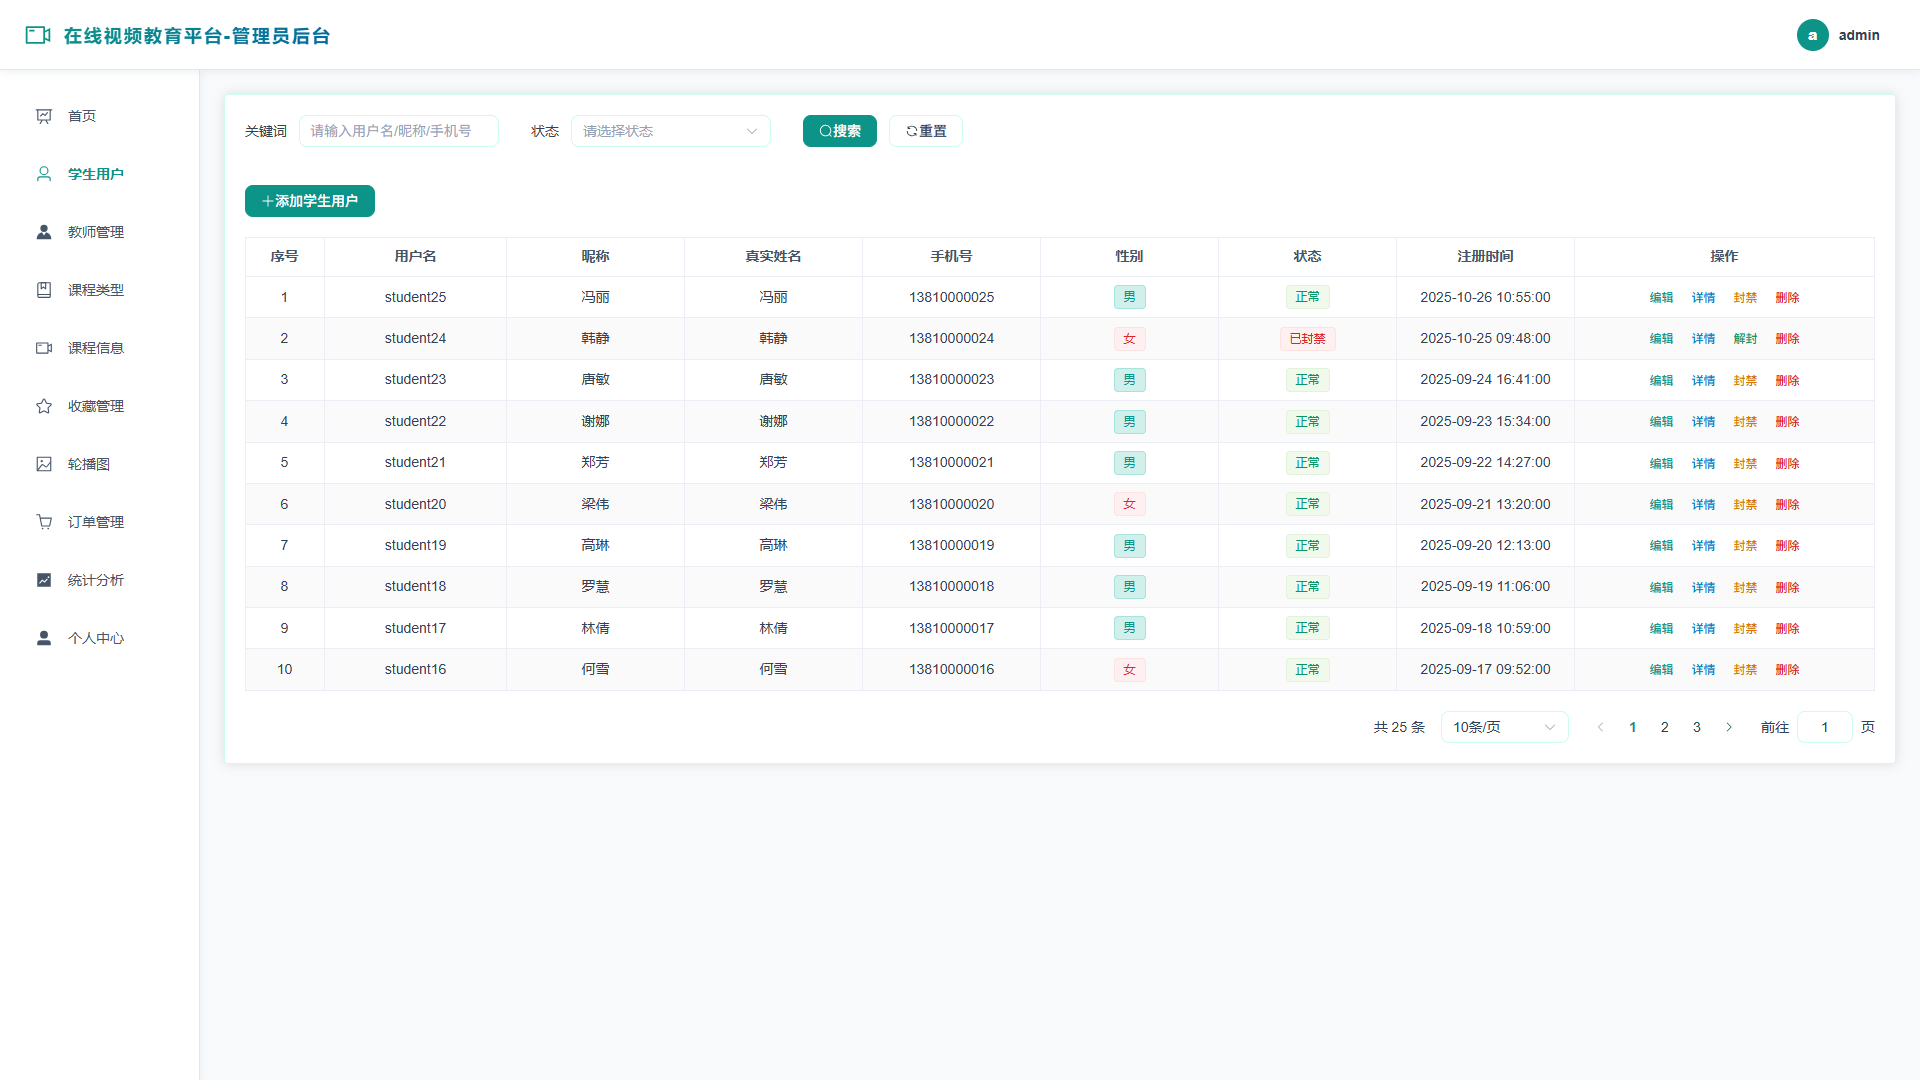The image size is (1920, 1080).
Task: Click the star icon beside 收藏管理
Action: (44, 406)
